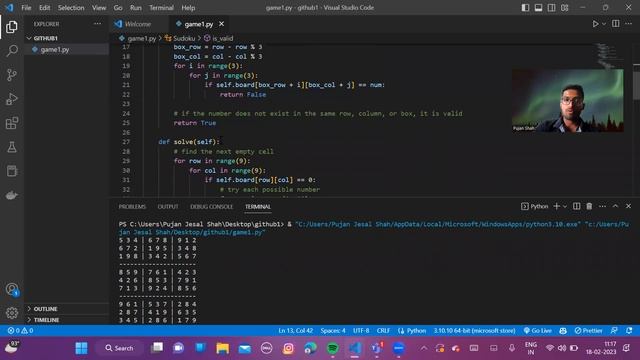The image size is (640, 360).
Task: Open the Explorer view in activity bar
Action: coord(12,27)
